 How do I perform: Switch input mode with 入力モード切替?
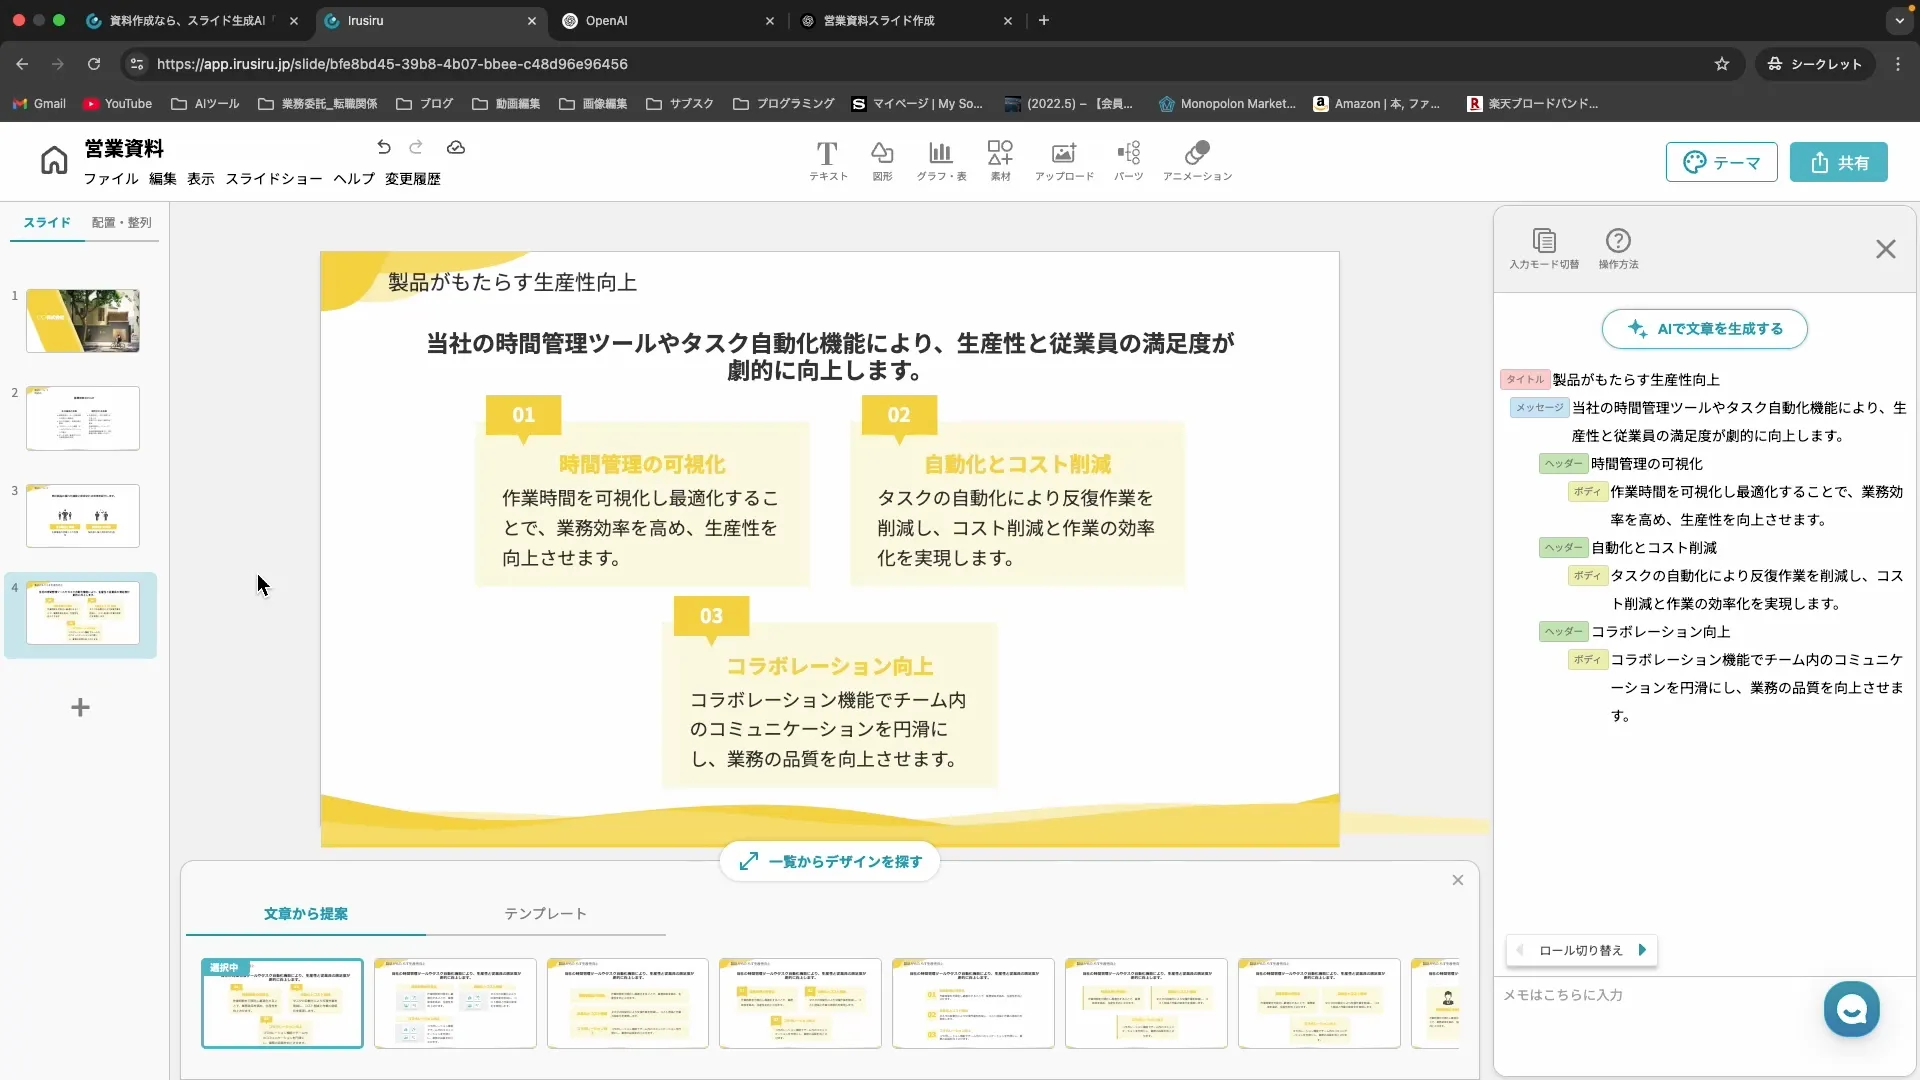pos(1543,247)
